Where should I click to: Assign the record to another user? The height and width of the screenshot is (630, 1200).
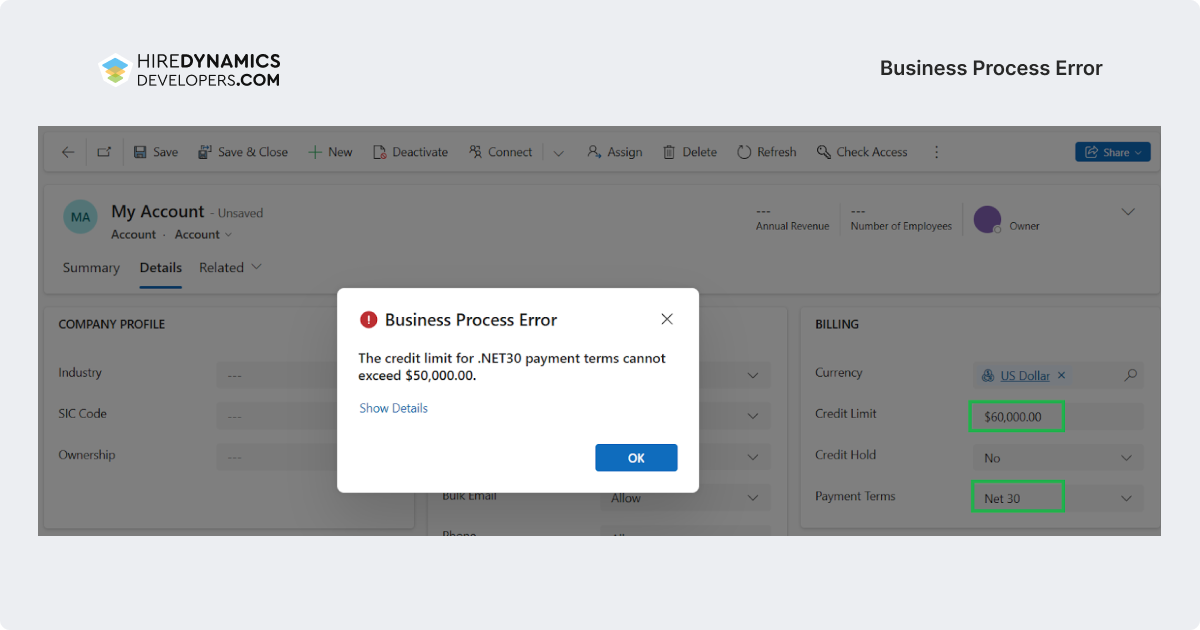[614, 152]
